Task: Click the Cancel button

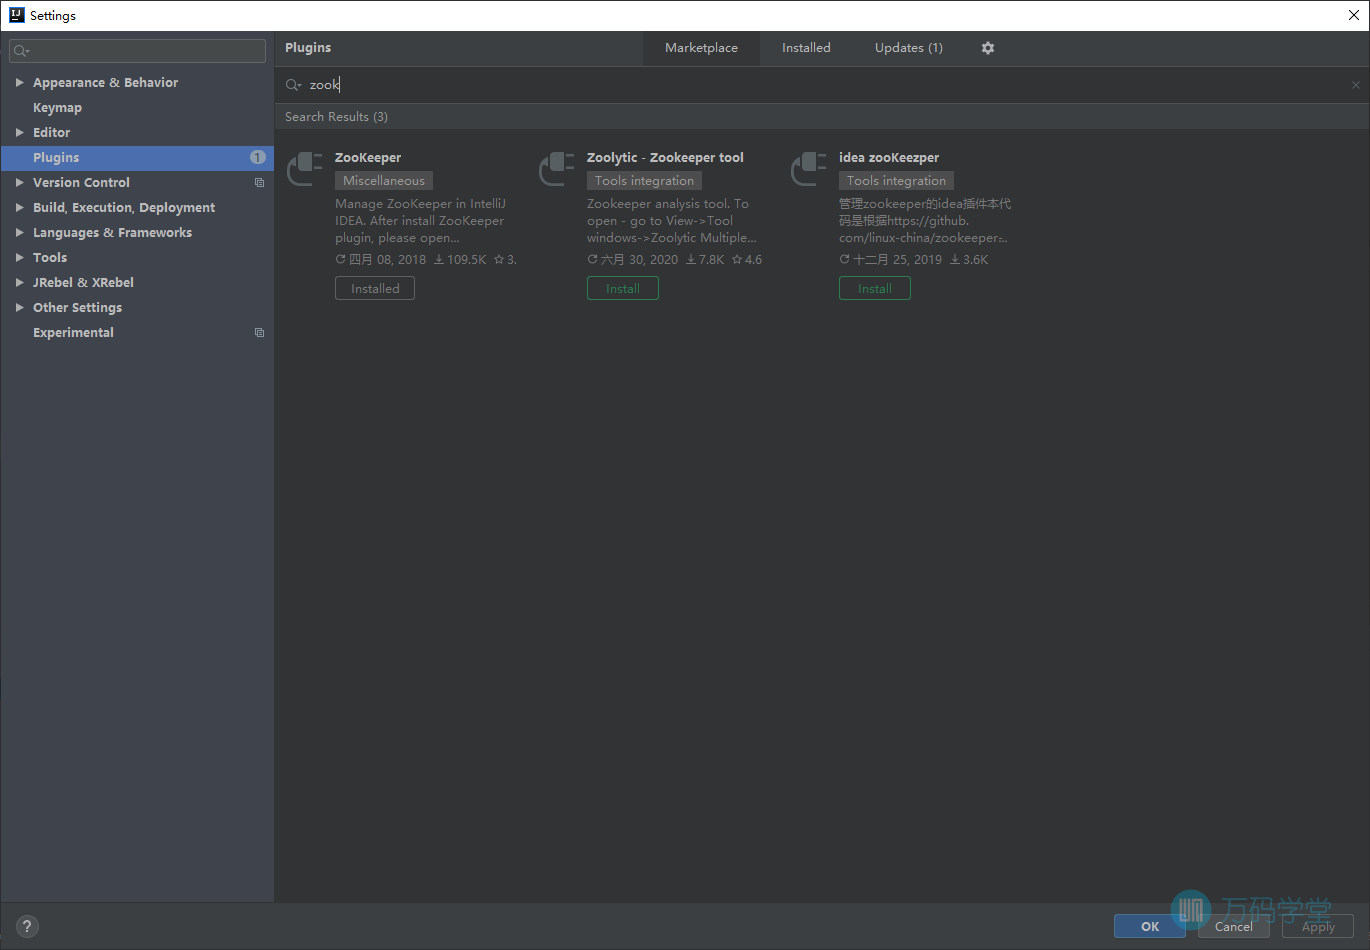Action: [1234, 926]
